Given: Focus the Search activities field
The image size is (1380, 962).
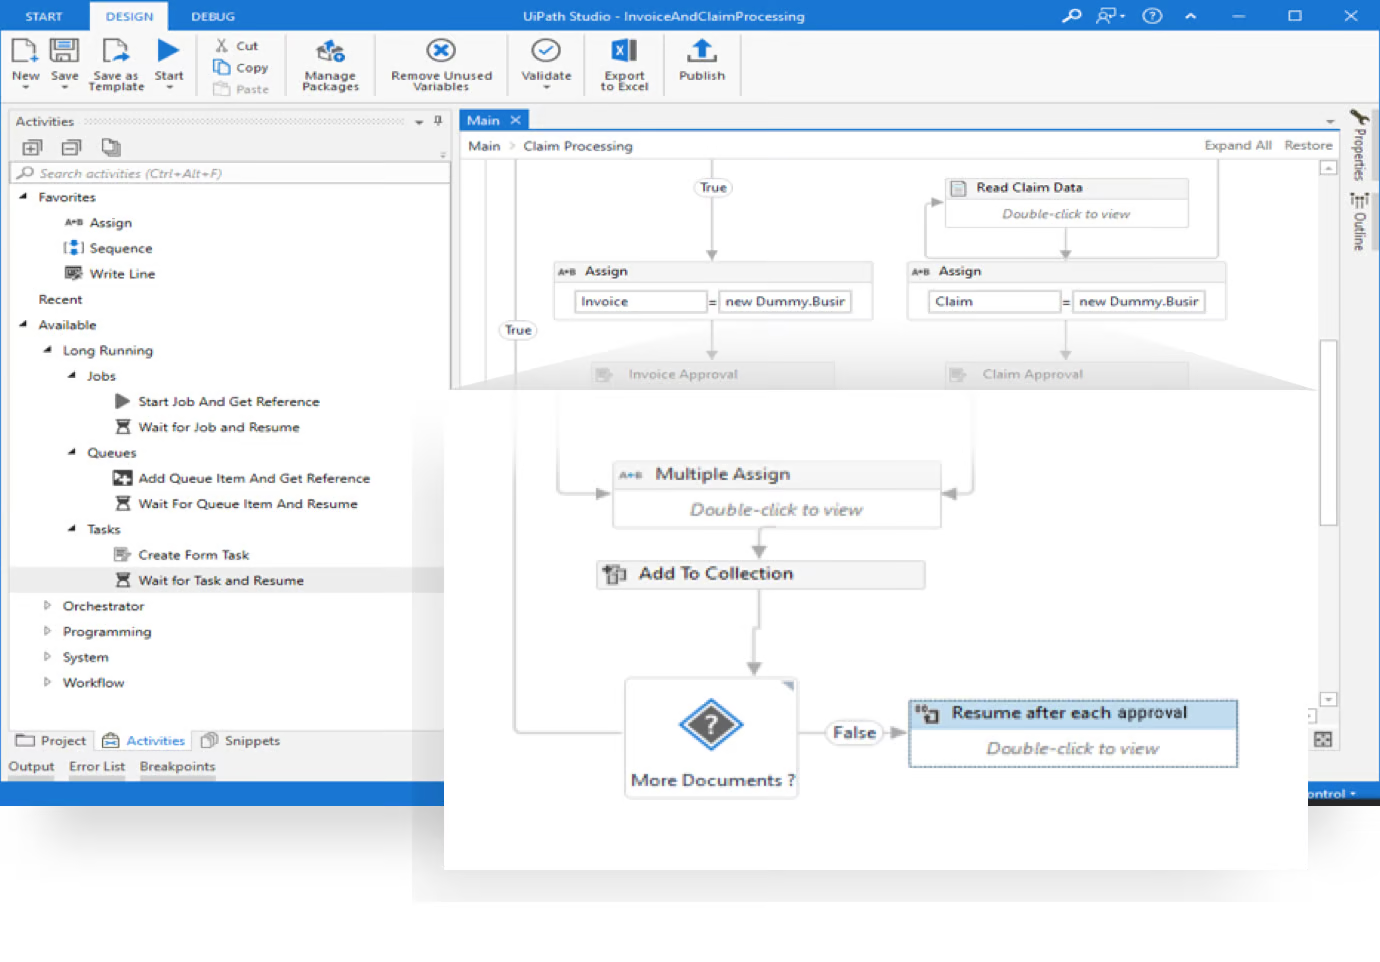Looking at the screenshot, I should [230, 173].
